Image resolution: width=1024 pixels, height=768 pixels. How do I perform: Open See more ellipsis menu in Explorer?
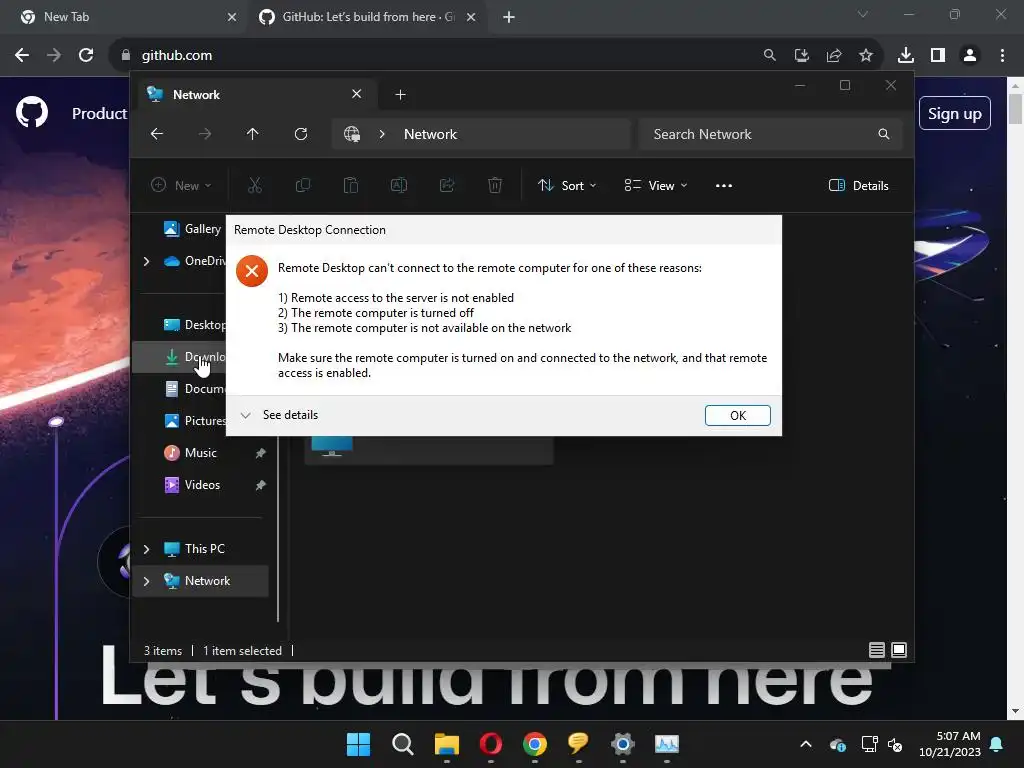724,185
